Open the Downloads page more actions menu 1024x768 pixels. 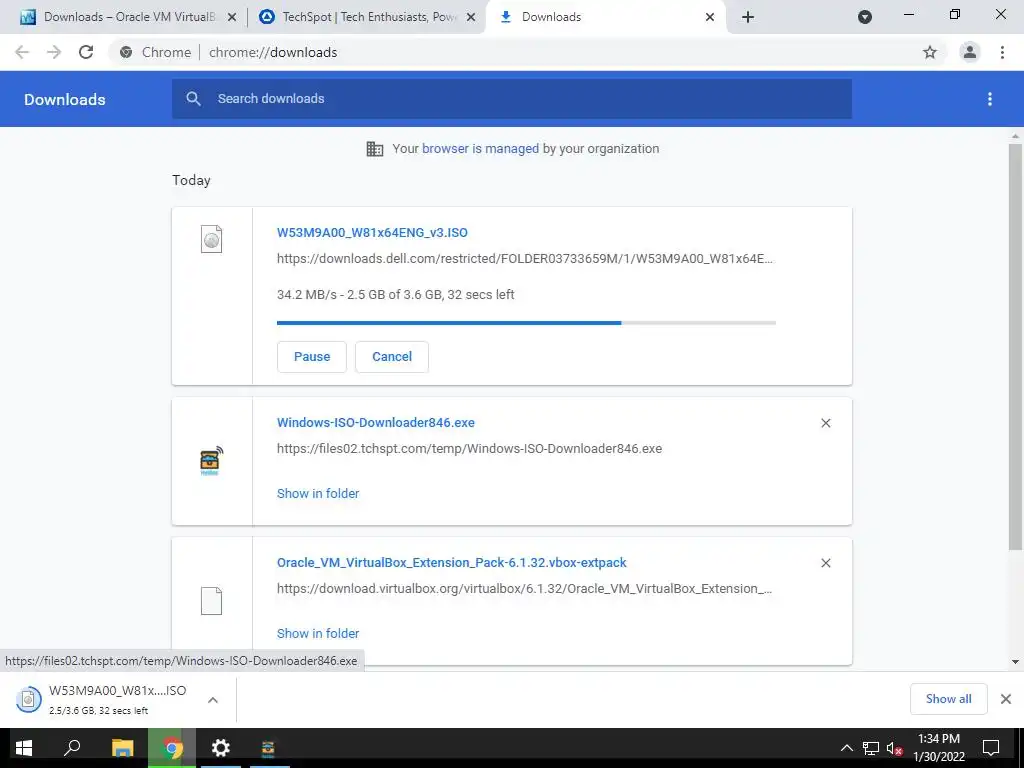(990, 99)
